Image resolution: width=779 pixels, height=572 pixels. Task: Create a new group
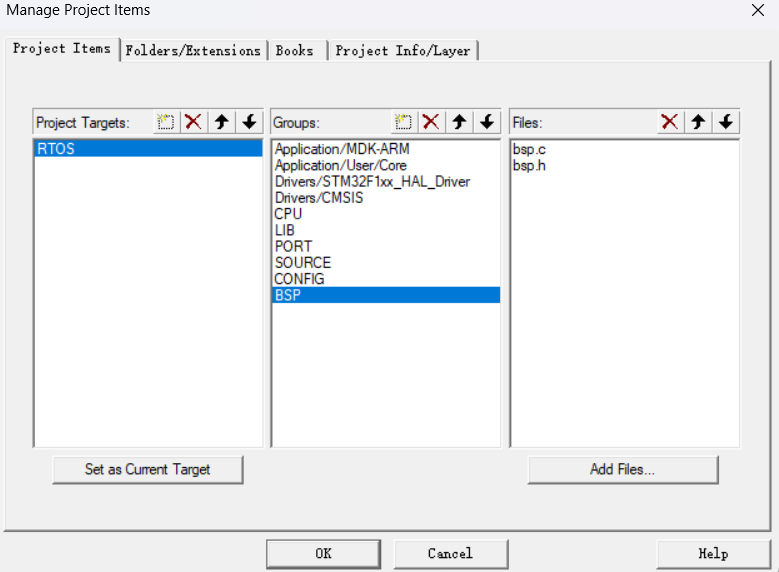[x=403, y=122]
